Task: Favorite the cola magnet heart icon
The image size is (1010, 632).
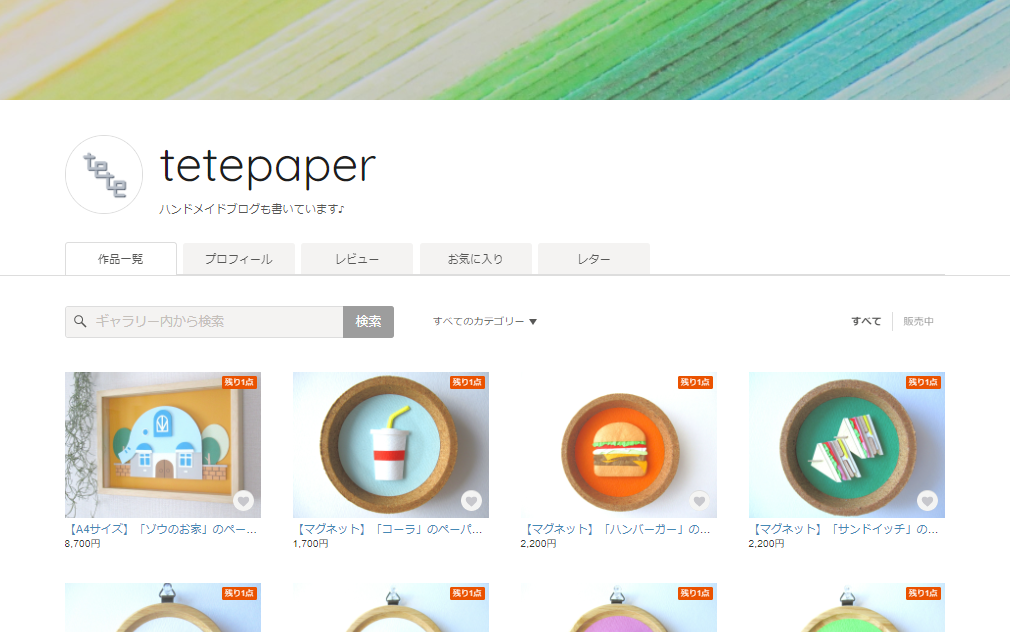Action: click(472, 501)
